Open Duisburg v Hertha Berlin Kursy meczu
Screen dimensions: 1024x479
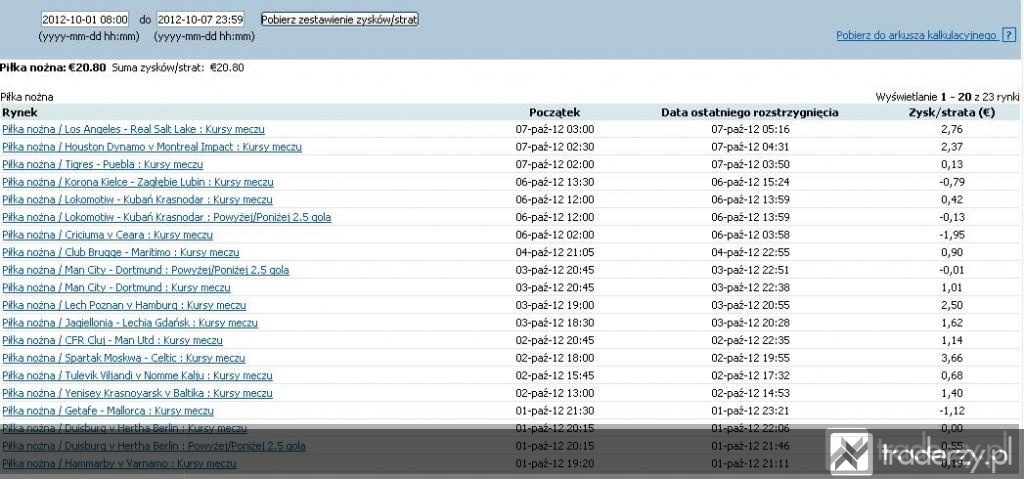(125, 429)
